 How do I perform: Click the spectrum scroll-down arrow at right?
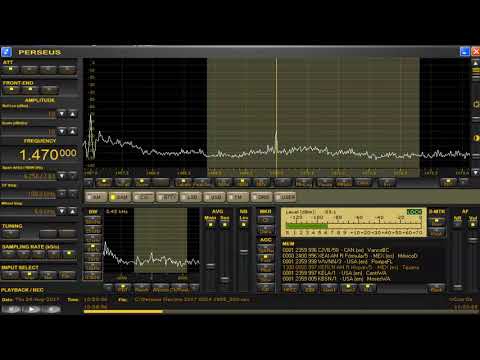[x=476, y=172]
